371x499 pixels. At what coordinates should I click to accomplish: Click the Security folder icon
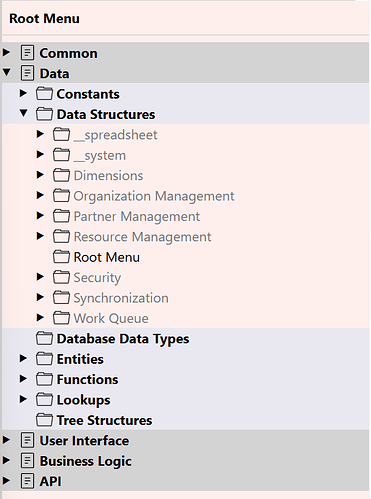61,277
